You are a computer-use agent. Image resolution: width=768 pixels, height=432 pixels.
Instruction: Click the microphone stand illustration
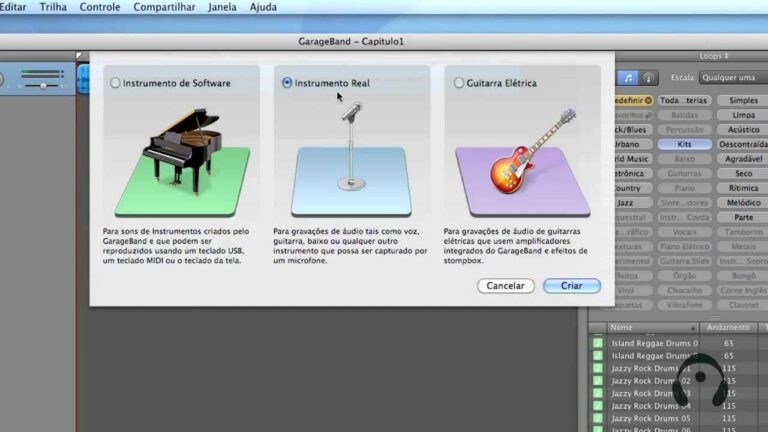pos(351,146)
